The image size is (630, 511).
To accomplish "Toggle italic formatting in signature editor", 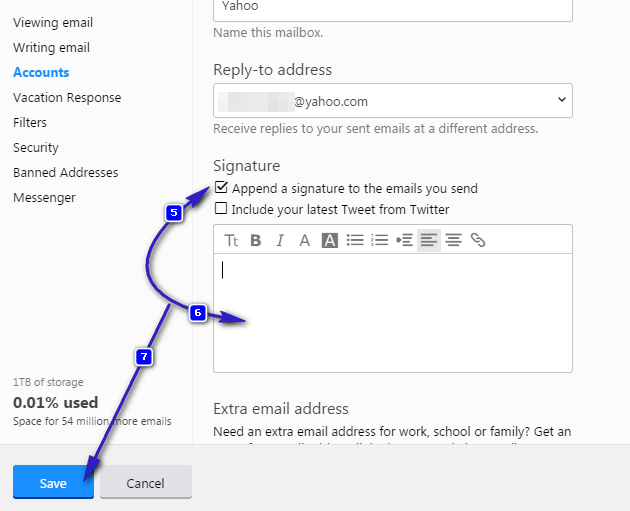I will click(x=280, y=241).
